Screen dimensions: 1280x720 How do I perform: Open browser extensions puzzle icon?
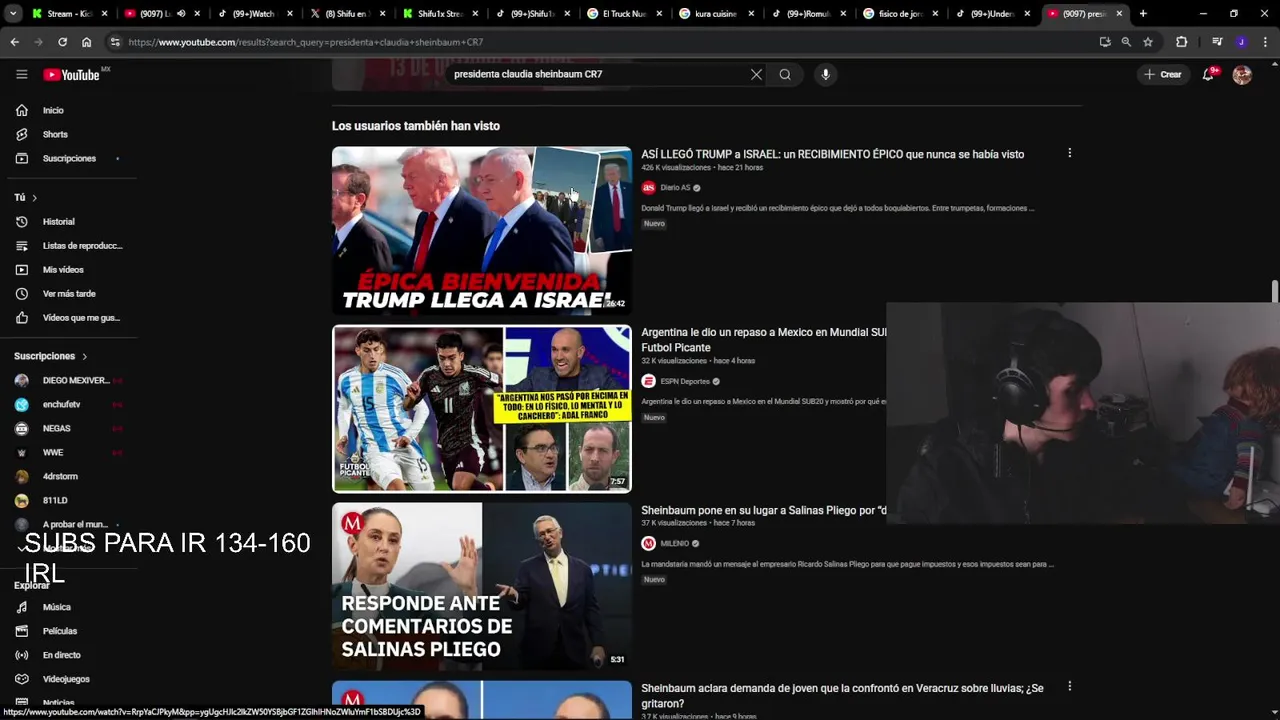point(1181,42)
